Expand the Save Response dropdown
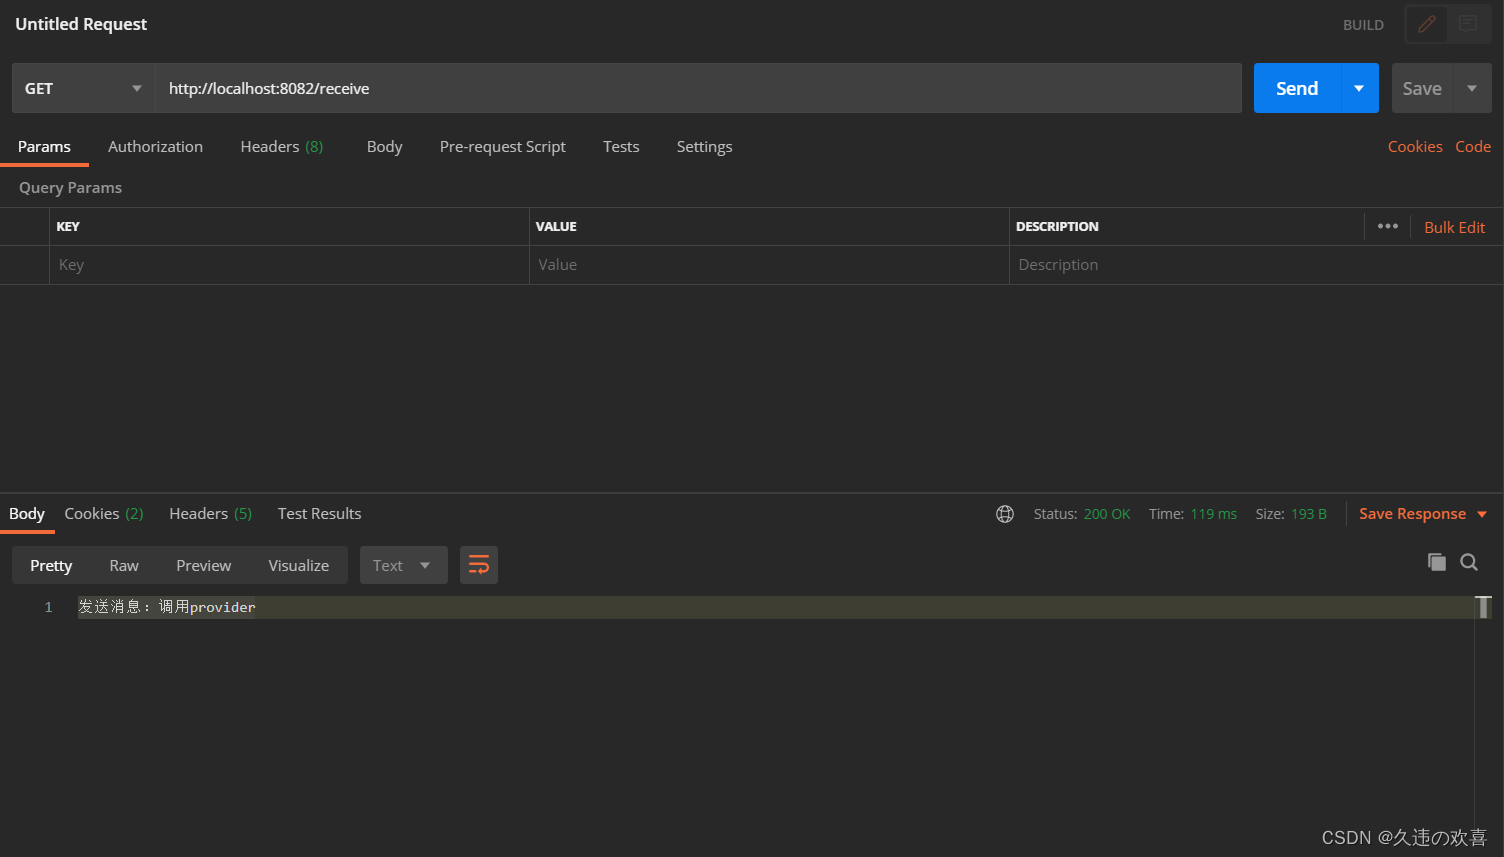 1482,514
